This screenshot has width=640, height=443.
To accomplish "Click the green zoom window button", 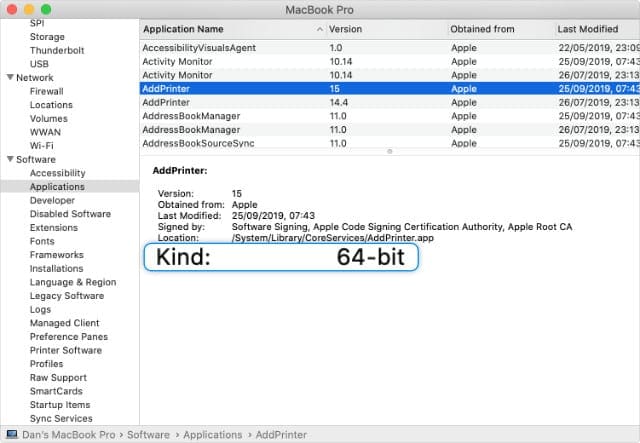I will tap(46, 9).
